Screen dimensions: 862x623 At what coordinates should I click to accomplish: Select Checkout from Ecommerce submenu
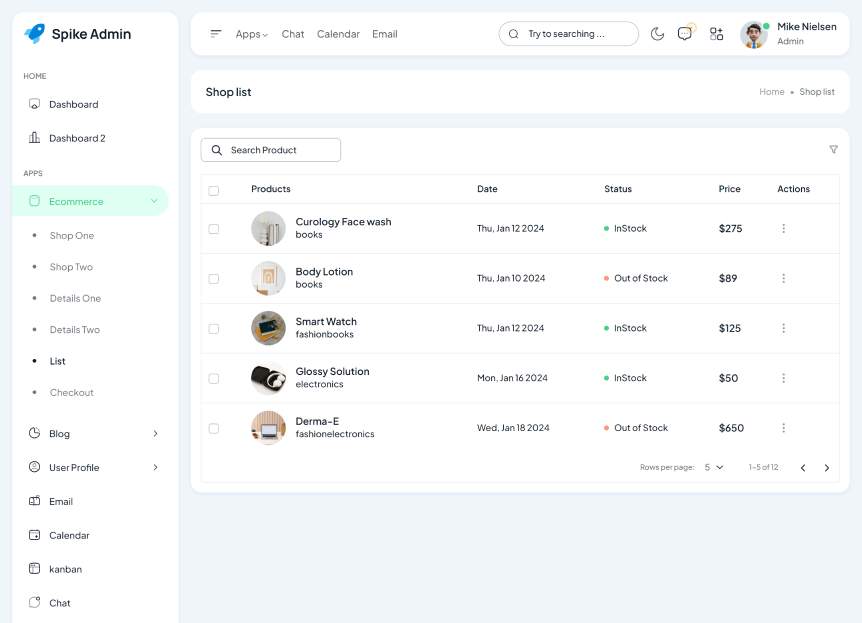click(x=72, y=393)
